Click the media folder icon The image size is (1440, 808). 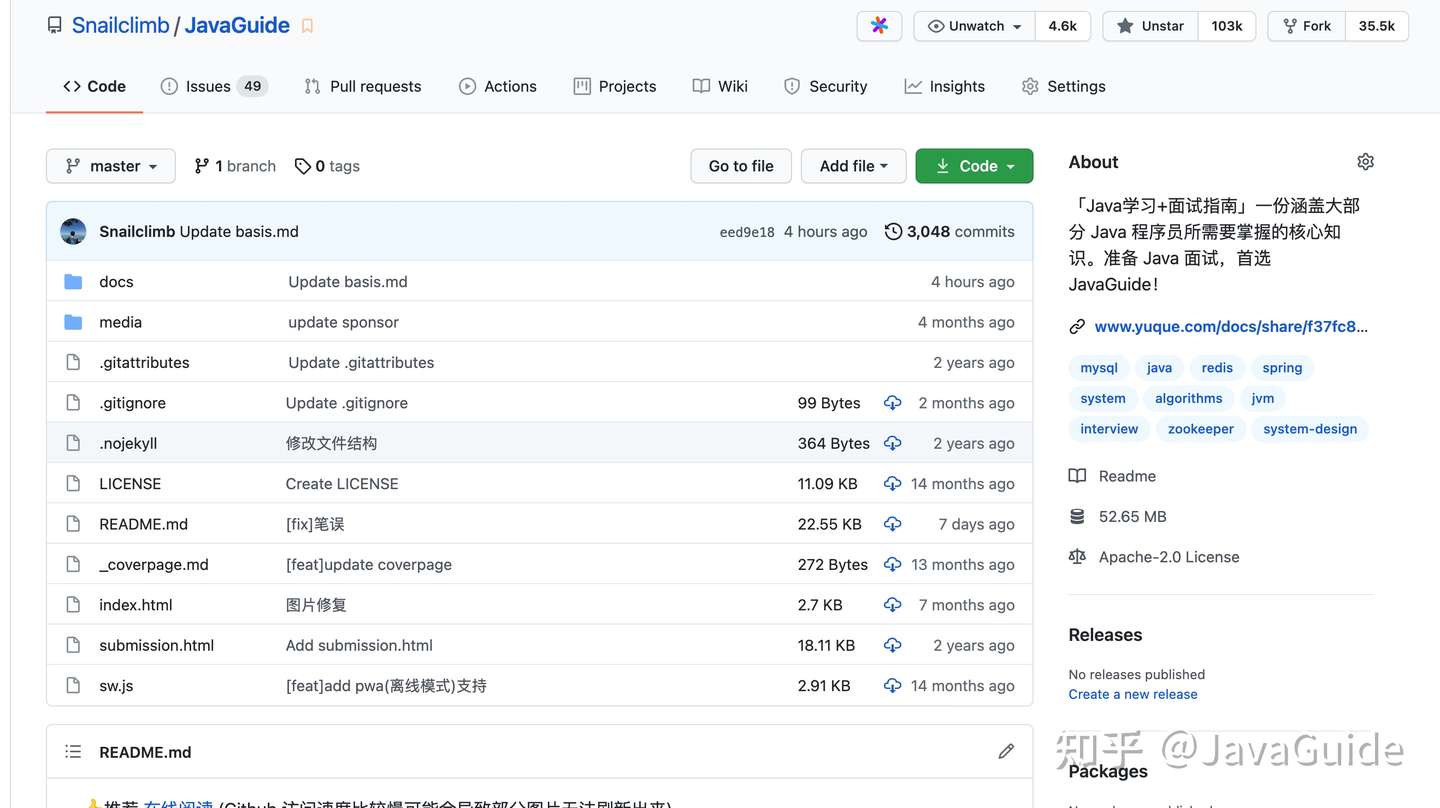tap(73, 322)
